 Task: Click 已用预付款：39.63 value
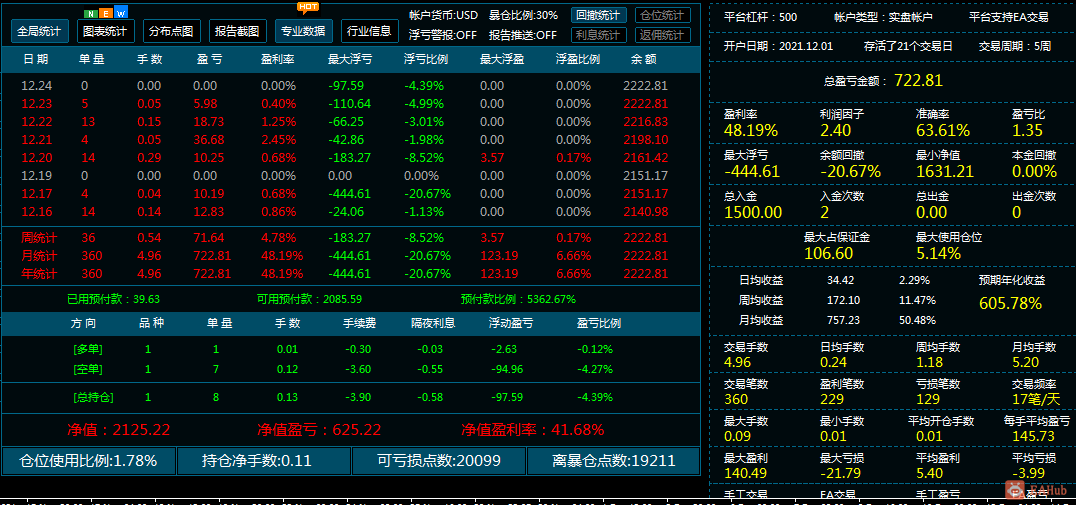(113, 299)
